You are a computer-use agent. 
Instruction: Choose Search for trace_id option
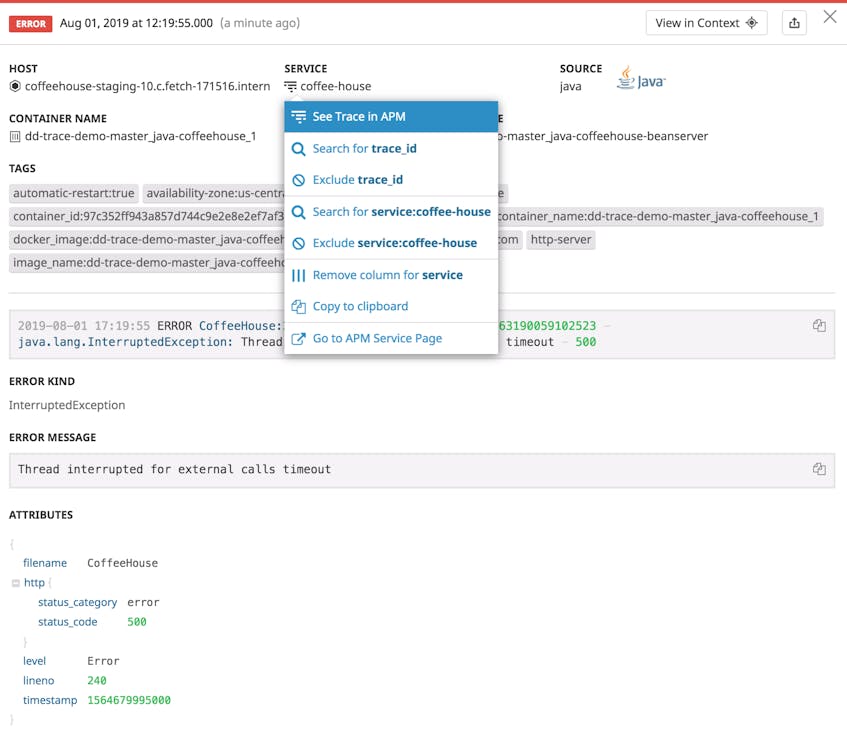(x=364, y=149)
